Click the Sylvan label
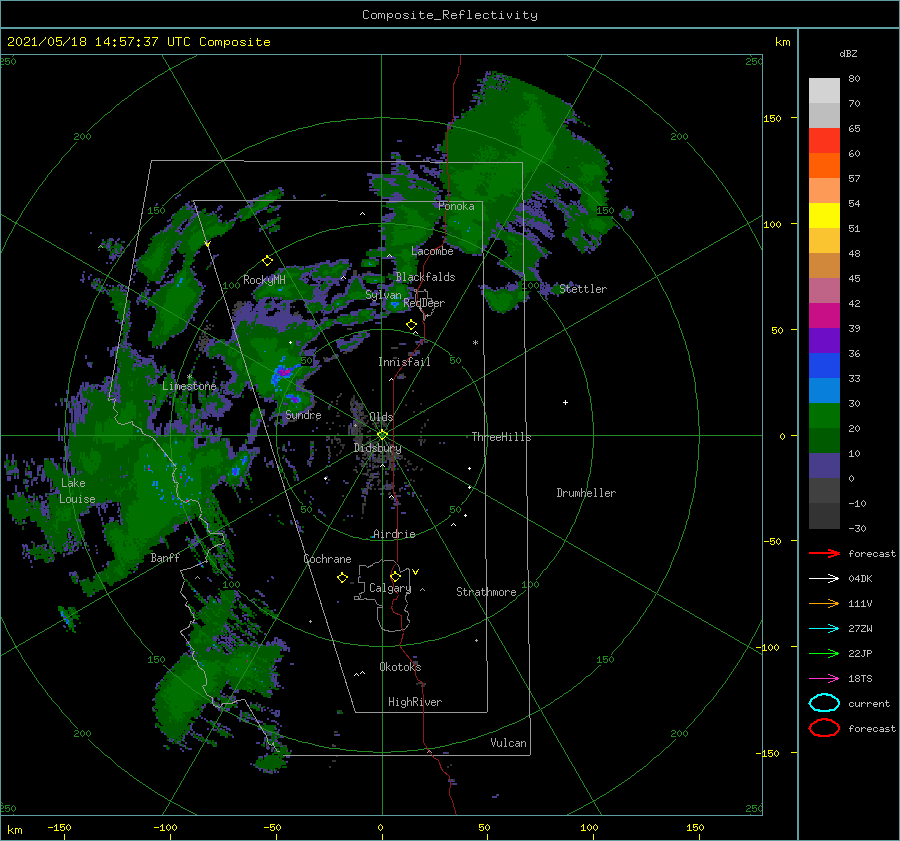This screenshot has height=841, width=900. click(x=383, y=295)
